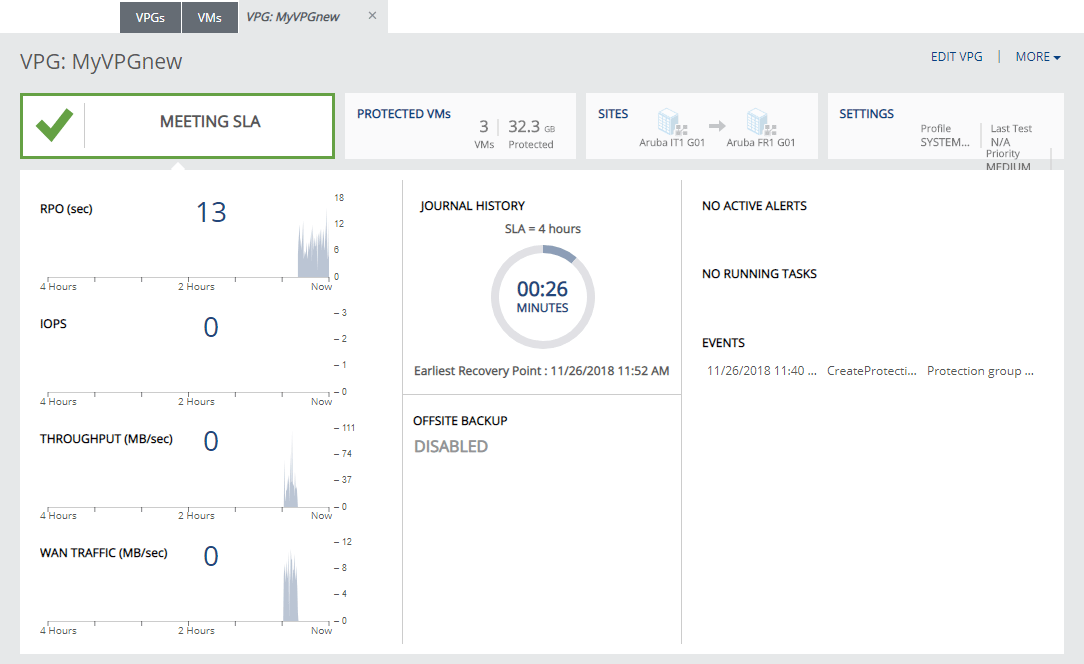This screenshot has height=664, width=1084.
Task: Click the SLA = 4 hours text
Action: click(x=543, y=229)
